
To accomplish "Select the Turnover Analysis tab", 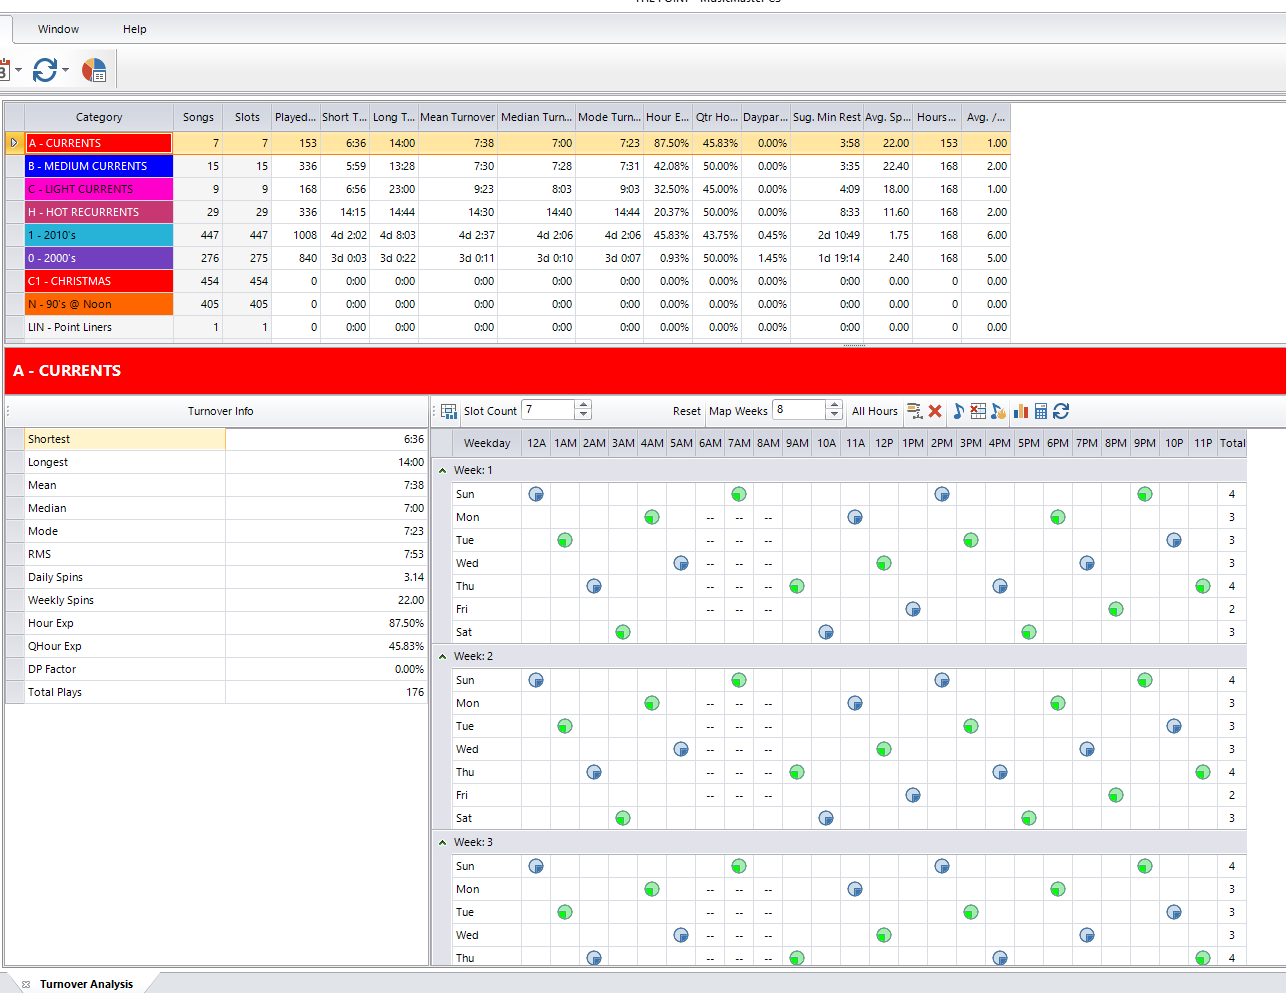I will pyautogui.click(x=86, y=984).
